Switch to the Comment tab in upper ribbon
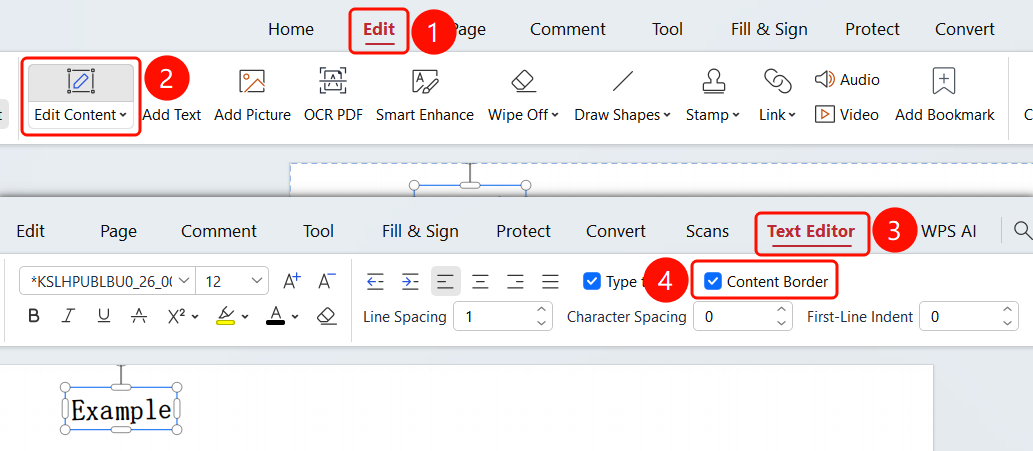1033x451 pixels. [x=567, y=29]
